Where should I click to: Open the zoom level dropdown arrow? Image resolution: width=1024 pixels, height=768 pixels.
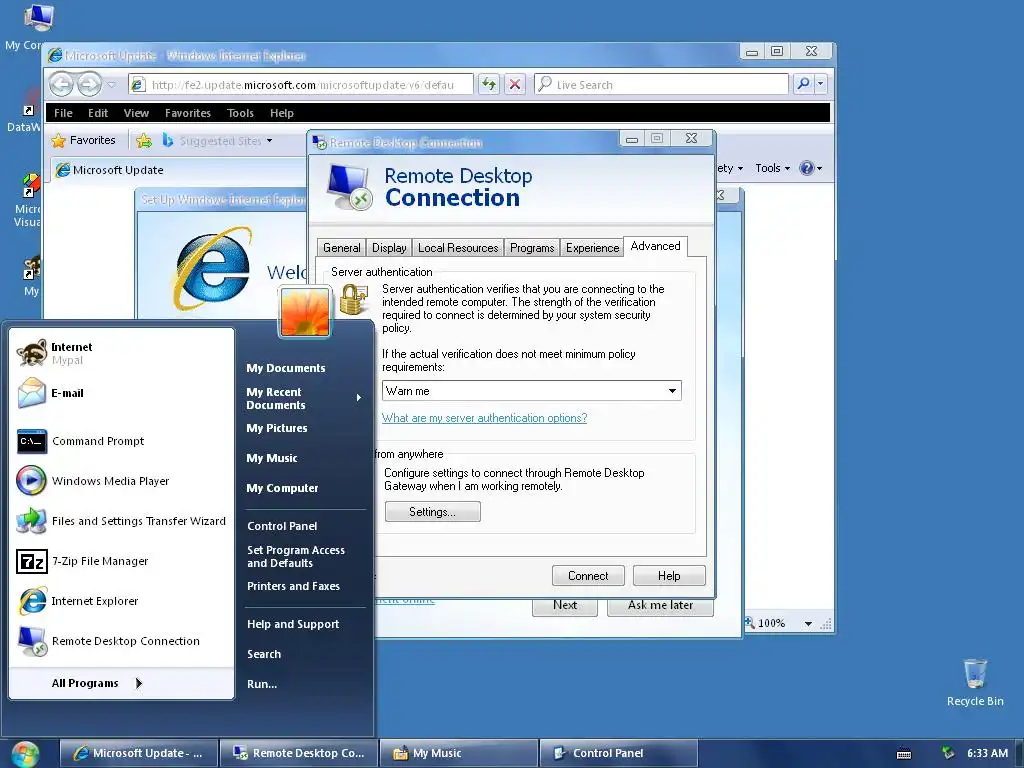coord(808,624)
